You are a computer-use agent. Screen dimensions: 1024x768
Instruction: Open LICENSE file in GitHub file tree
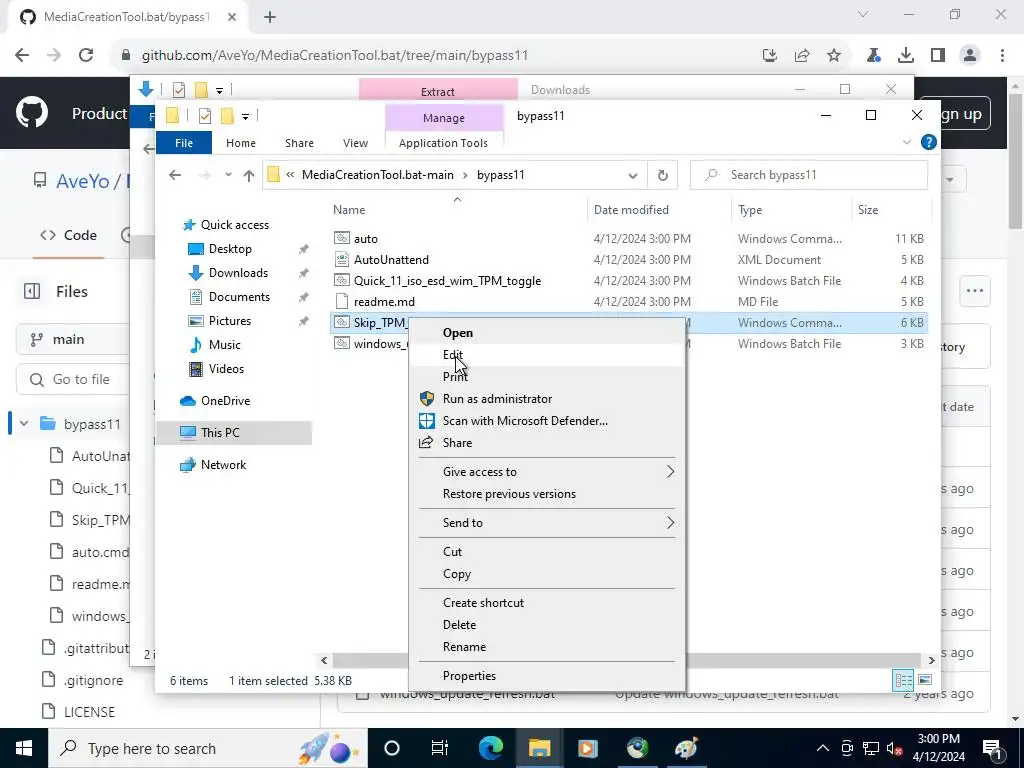pos(89,712)
